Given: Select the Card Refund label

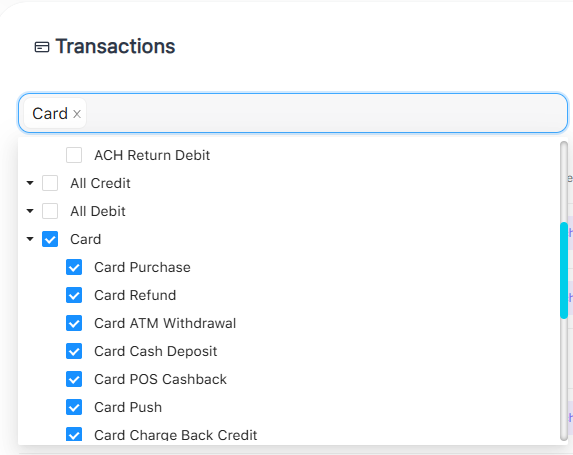Looking at the screenshot, I should point(135,295).
